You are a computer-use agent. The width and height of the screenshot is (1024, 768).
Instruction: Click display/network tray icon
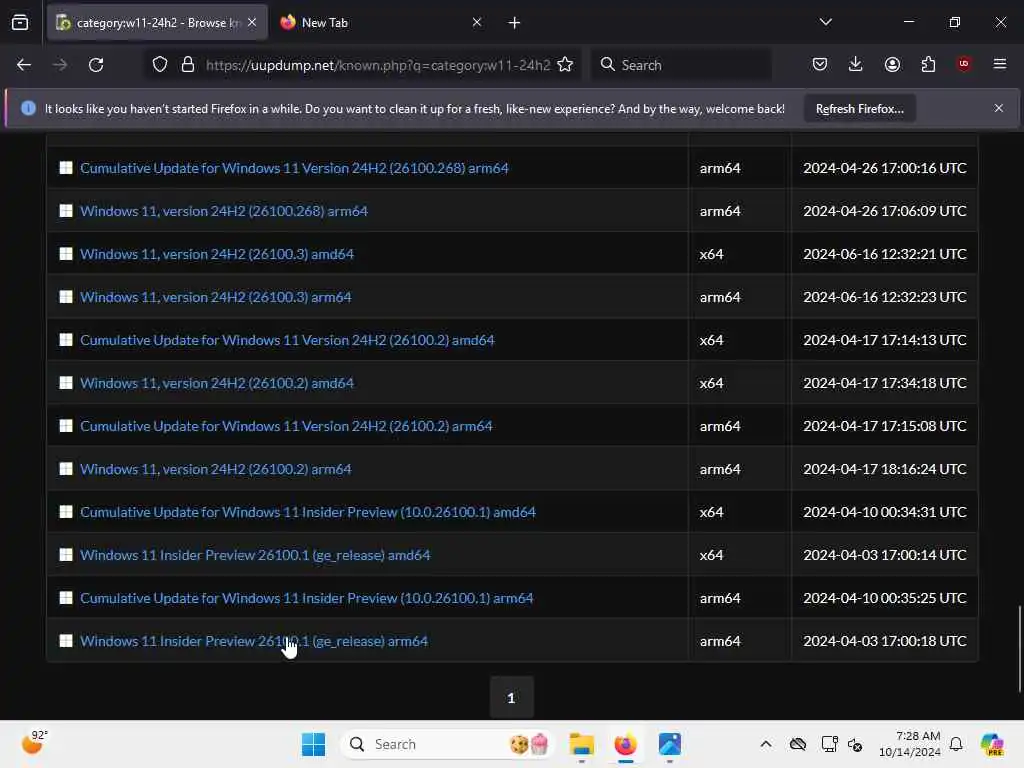(829, 744)
